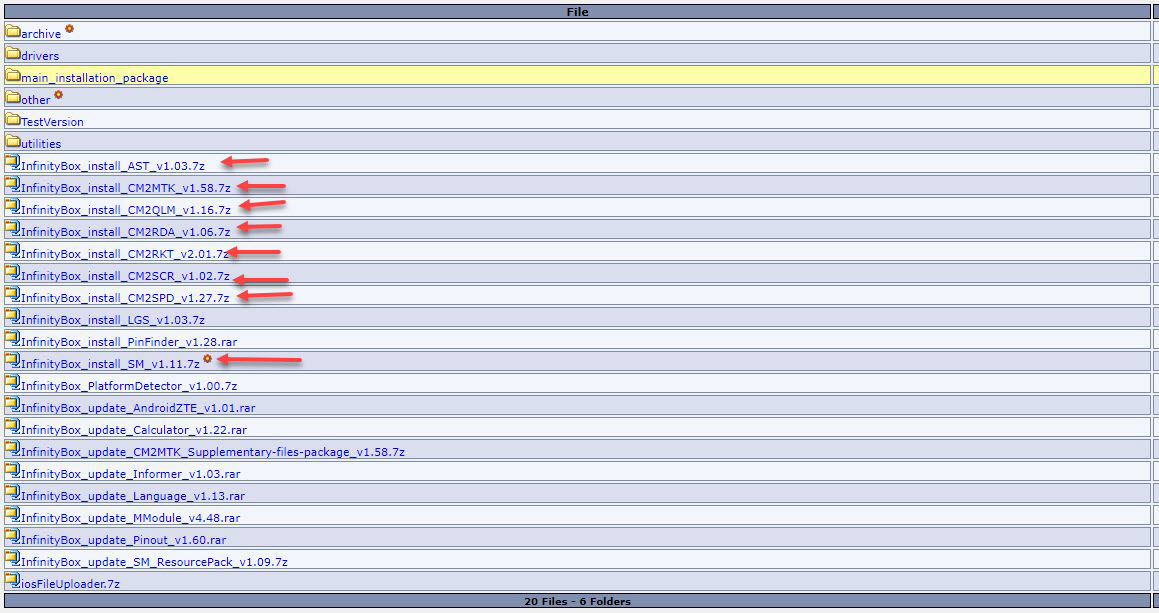Click the '20 Files - 6 Folders' footer
1159x613 pixels.
point(577,601)
